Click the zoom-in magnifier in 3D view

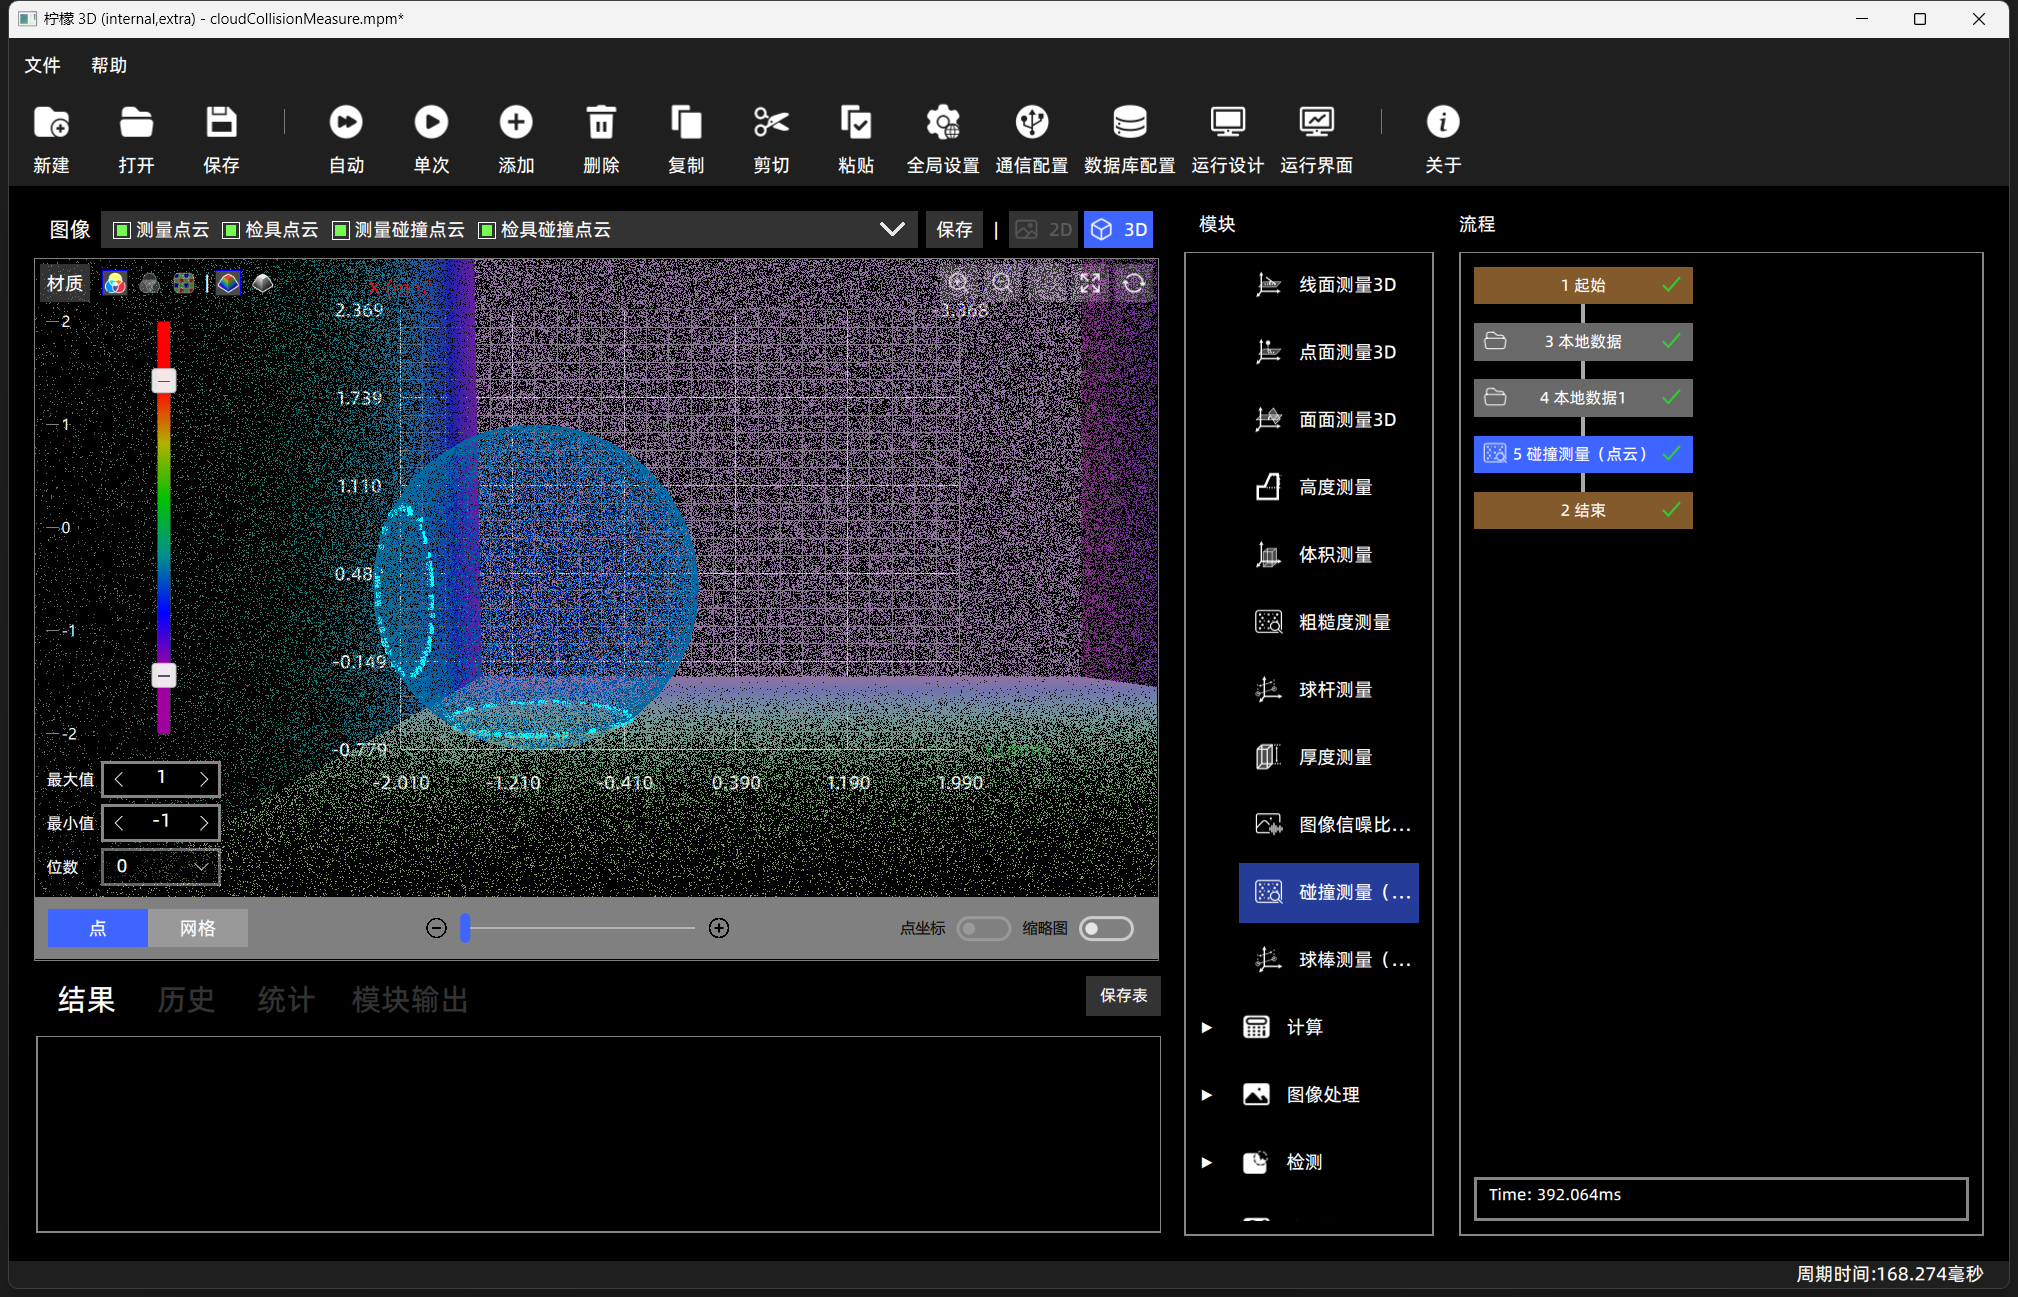958,284
